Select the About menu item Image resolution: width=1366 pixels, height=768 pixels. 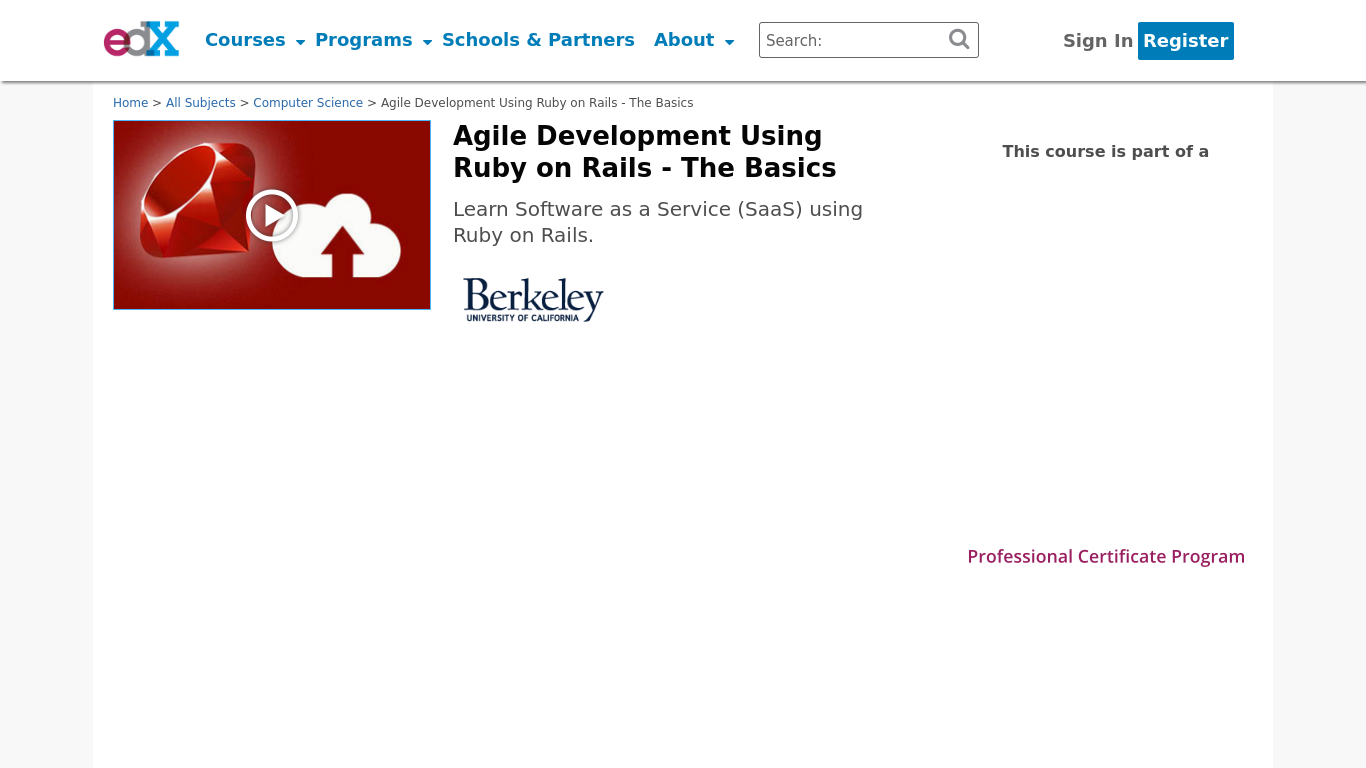[684, 40]
